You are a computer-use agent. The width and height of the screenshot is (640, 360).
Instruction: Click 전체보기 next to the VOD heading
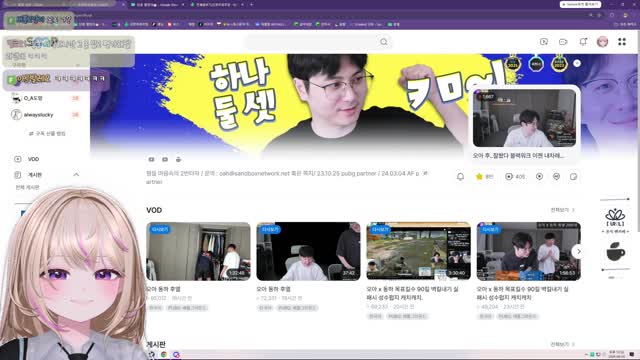562,210
